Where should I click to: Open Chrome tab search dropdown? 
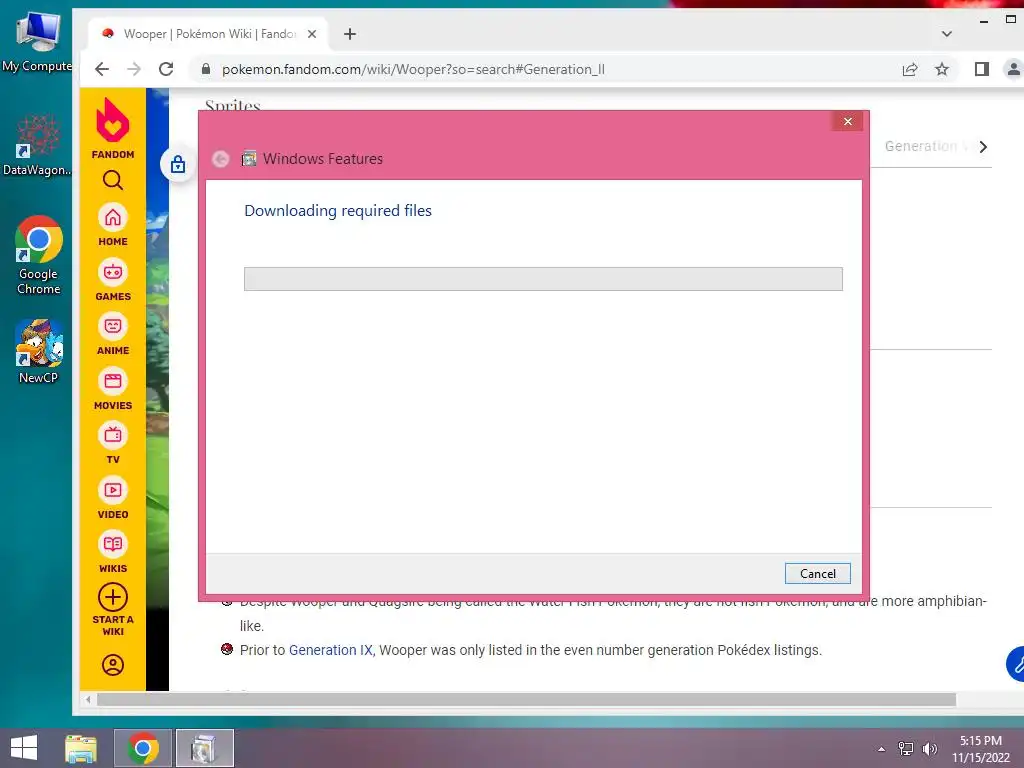click(x=946, y=34)
